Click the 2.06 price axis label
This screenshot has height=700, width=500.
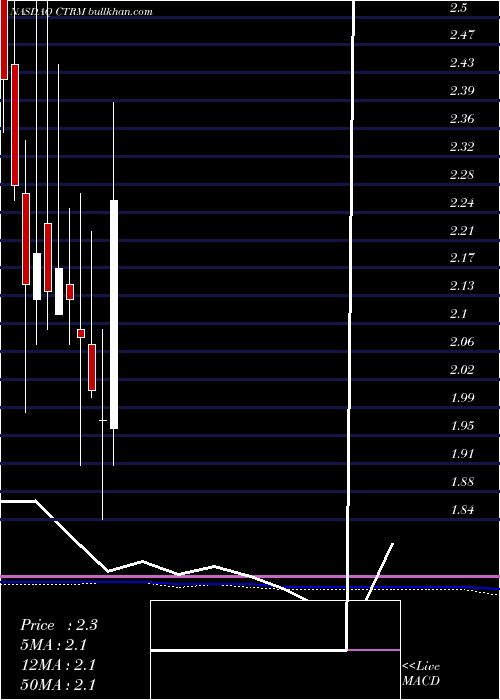click(462, 342)
